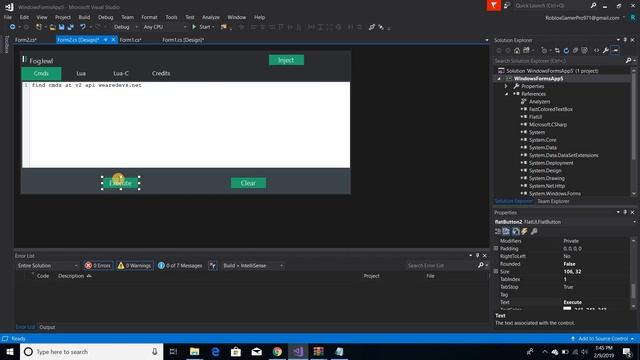Start debugging with the green Start button

click(203, 27)
